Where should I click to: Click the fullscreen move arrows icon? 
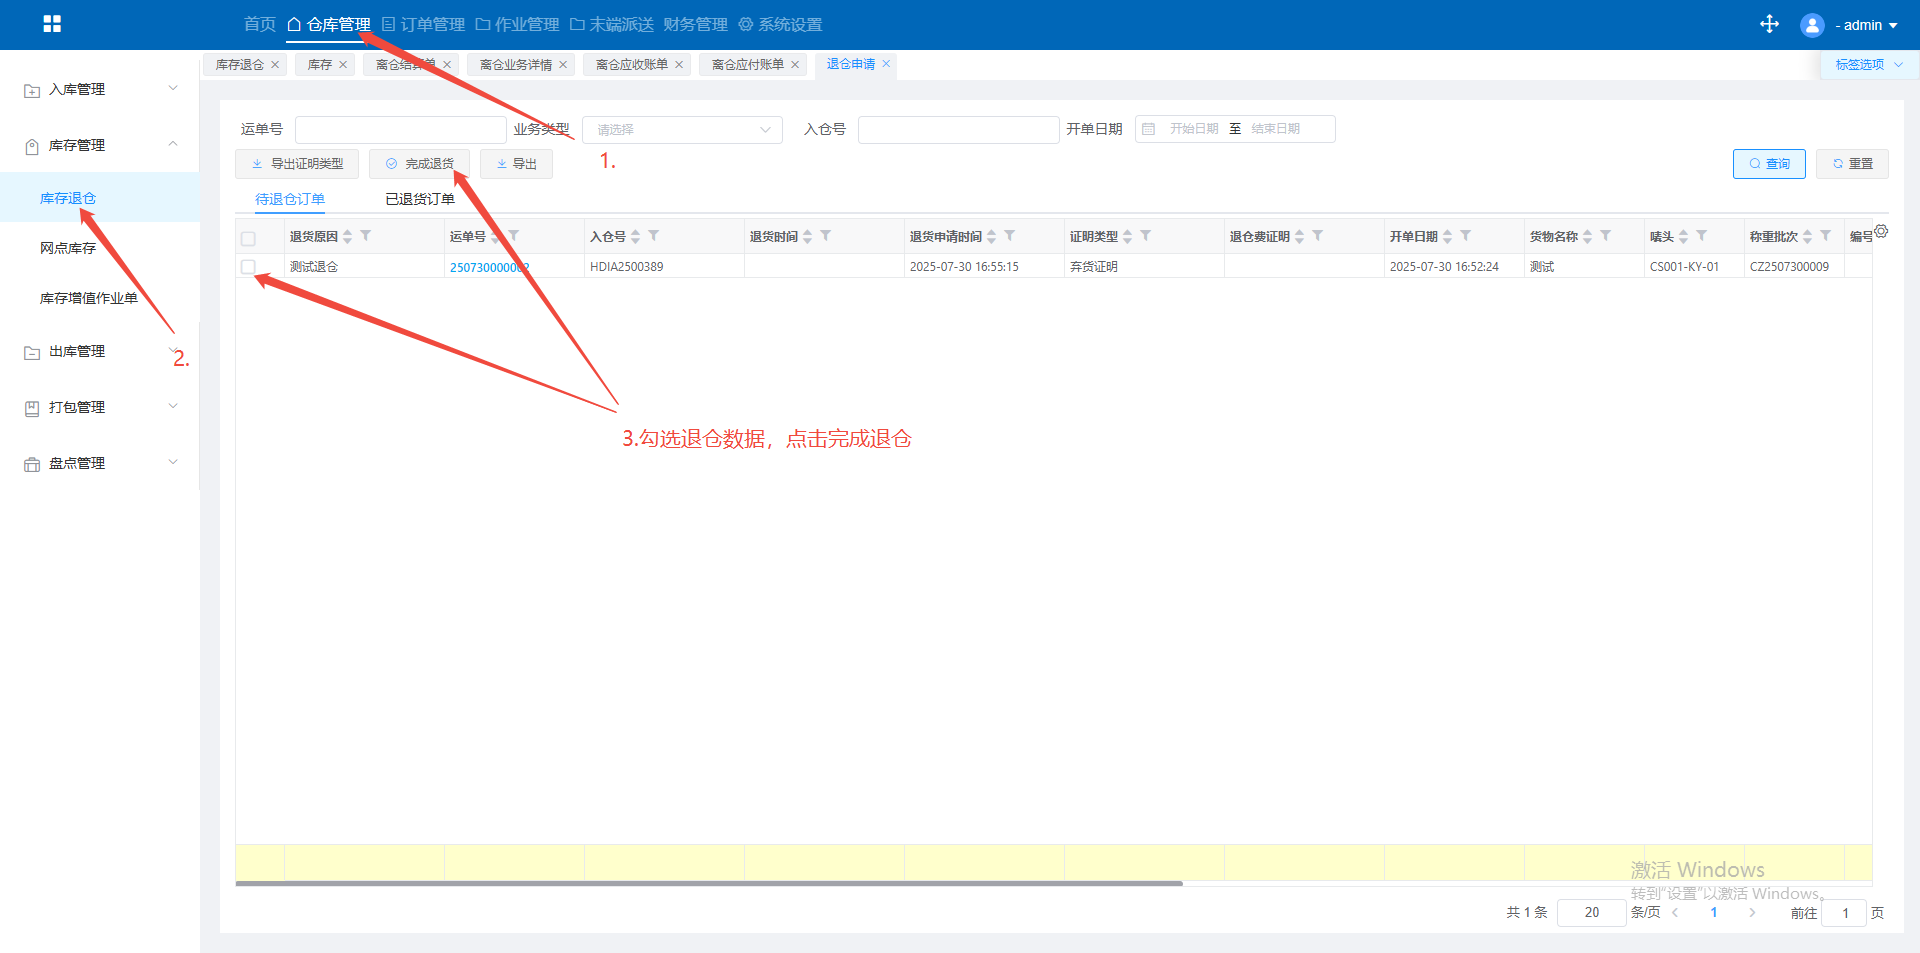pos(1769,24)
